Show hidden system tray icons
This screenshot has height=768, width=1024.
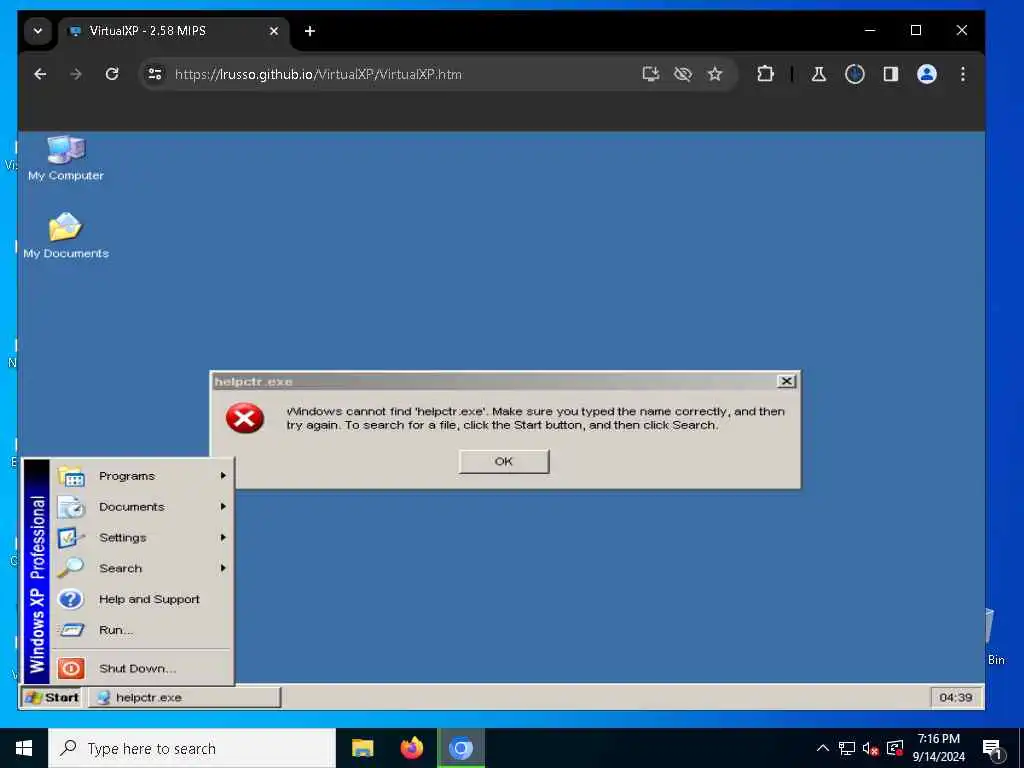(x=823, y=748)
